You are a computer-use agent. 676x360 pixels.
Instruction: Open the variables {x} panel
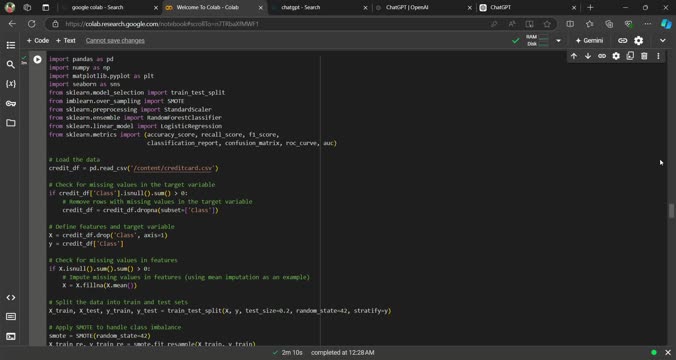coord(11,84)
